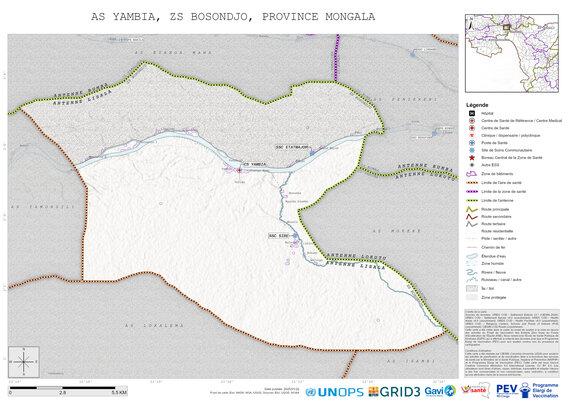This screenshot has width=566, height=400.
Task: Click the red CS Yambia health centre marker
Action: 239,170
